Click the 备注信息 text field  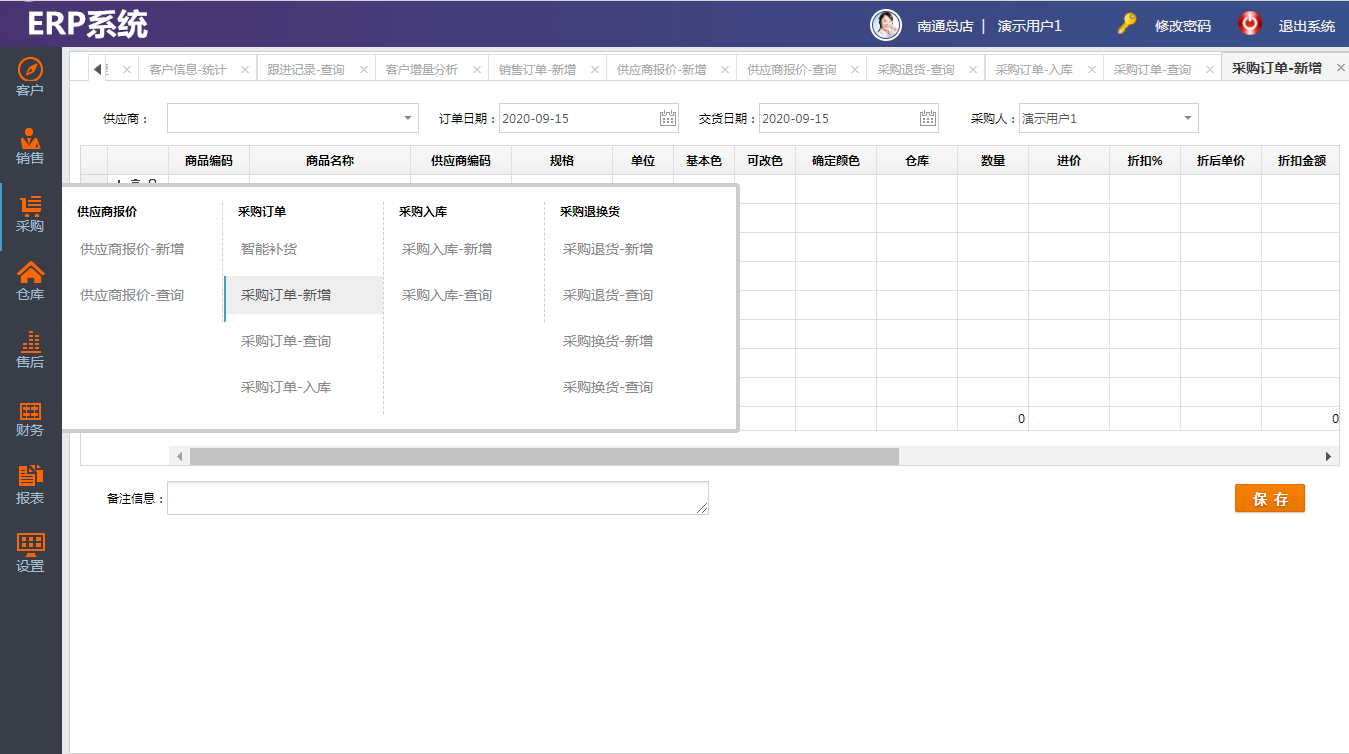coord(437,498)
